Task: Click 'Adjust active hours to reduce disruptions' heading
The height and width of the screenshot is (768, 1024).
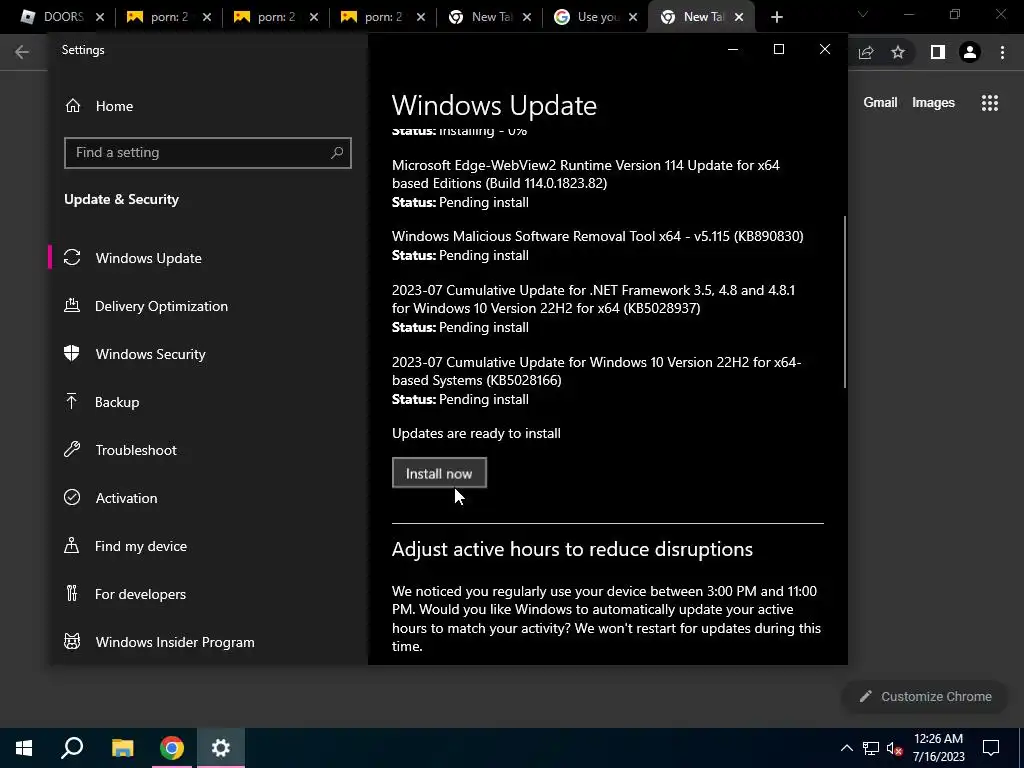Action: click(572, 549)
